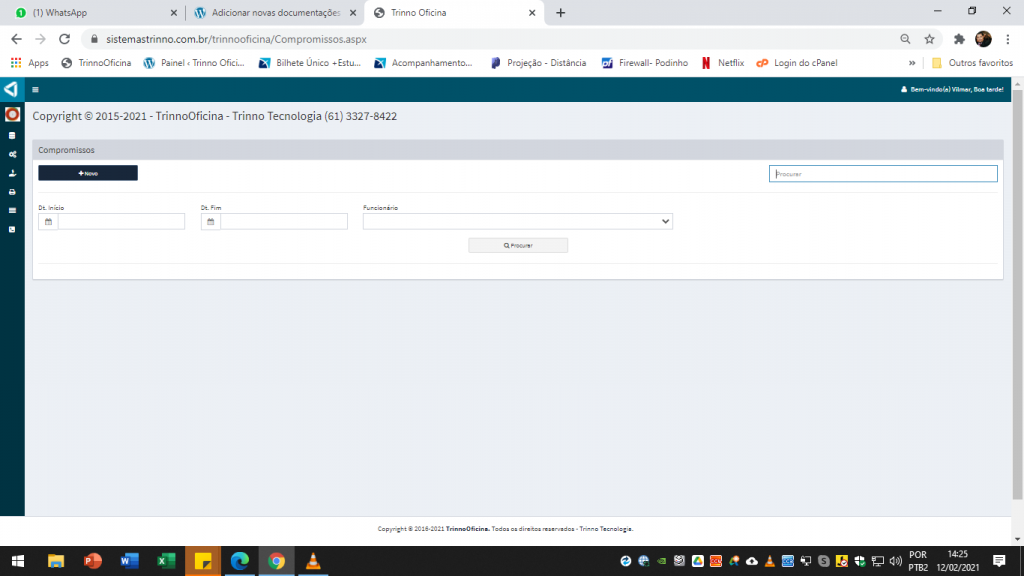Open the taskbar clock and date
Image resolution: width=1024 pixels, height=576 pixels.
pyautogui.click(x=957, y=561)
